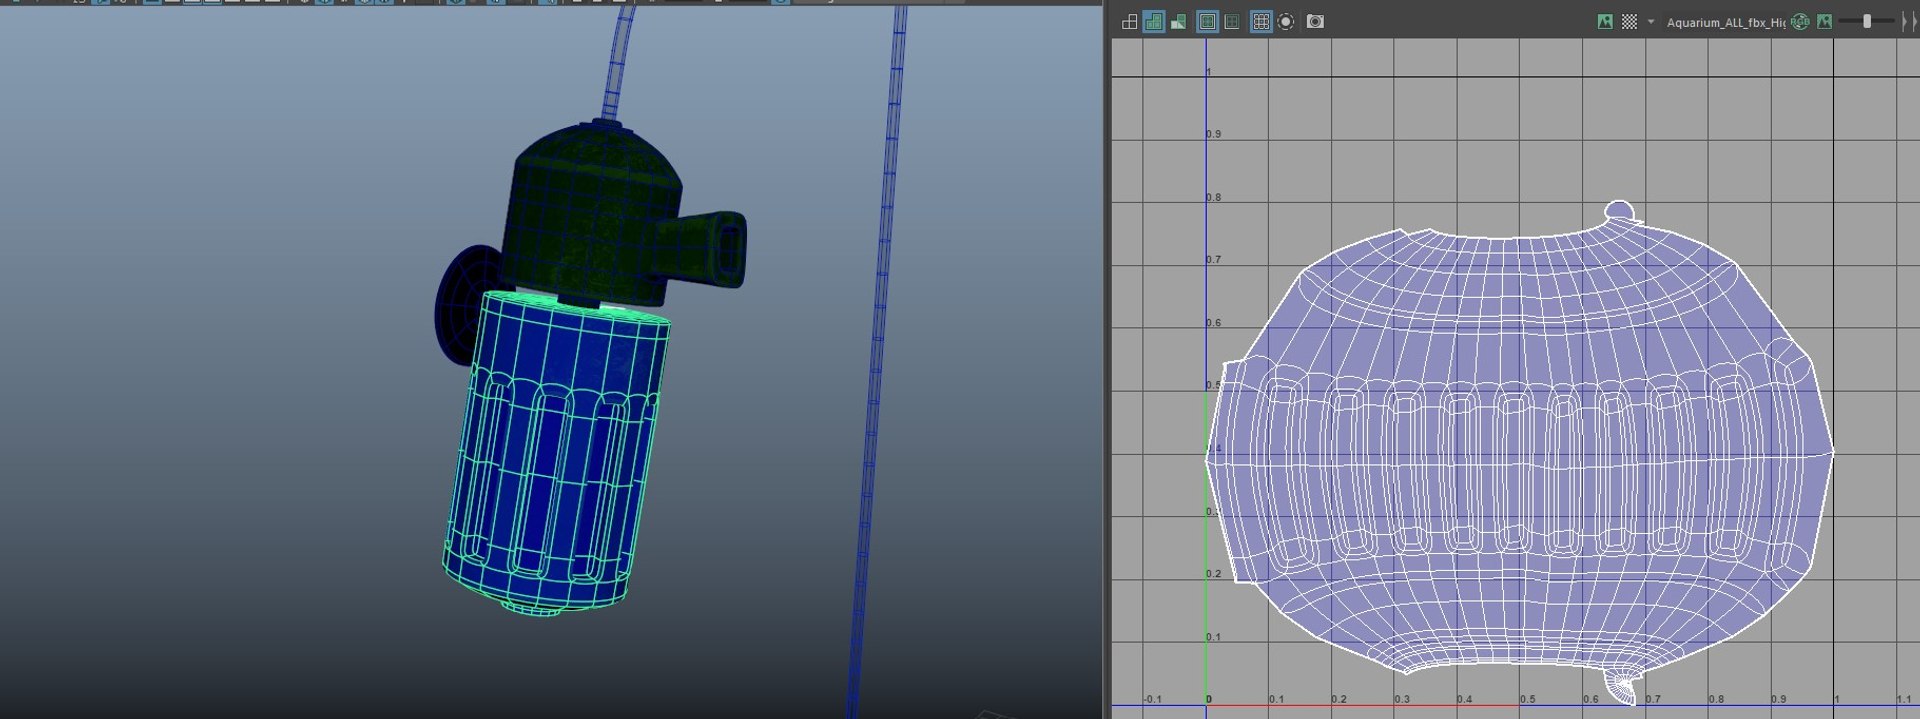Screen dimensions: 1920x719
Task: Open the Aquarium_ALL_fbx texture name list
Action: (1725, 22)
